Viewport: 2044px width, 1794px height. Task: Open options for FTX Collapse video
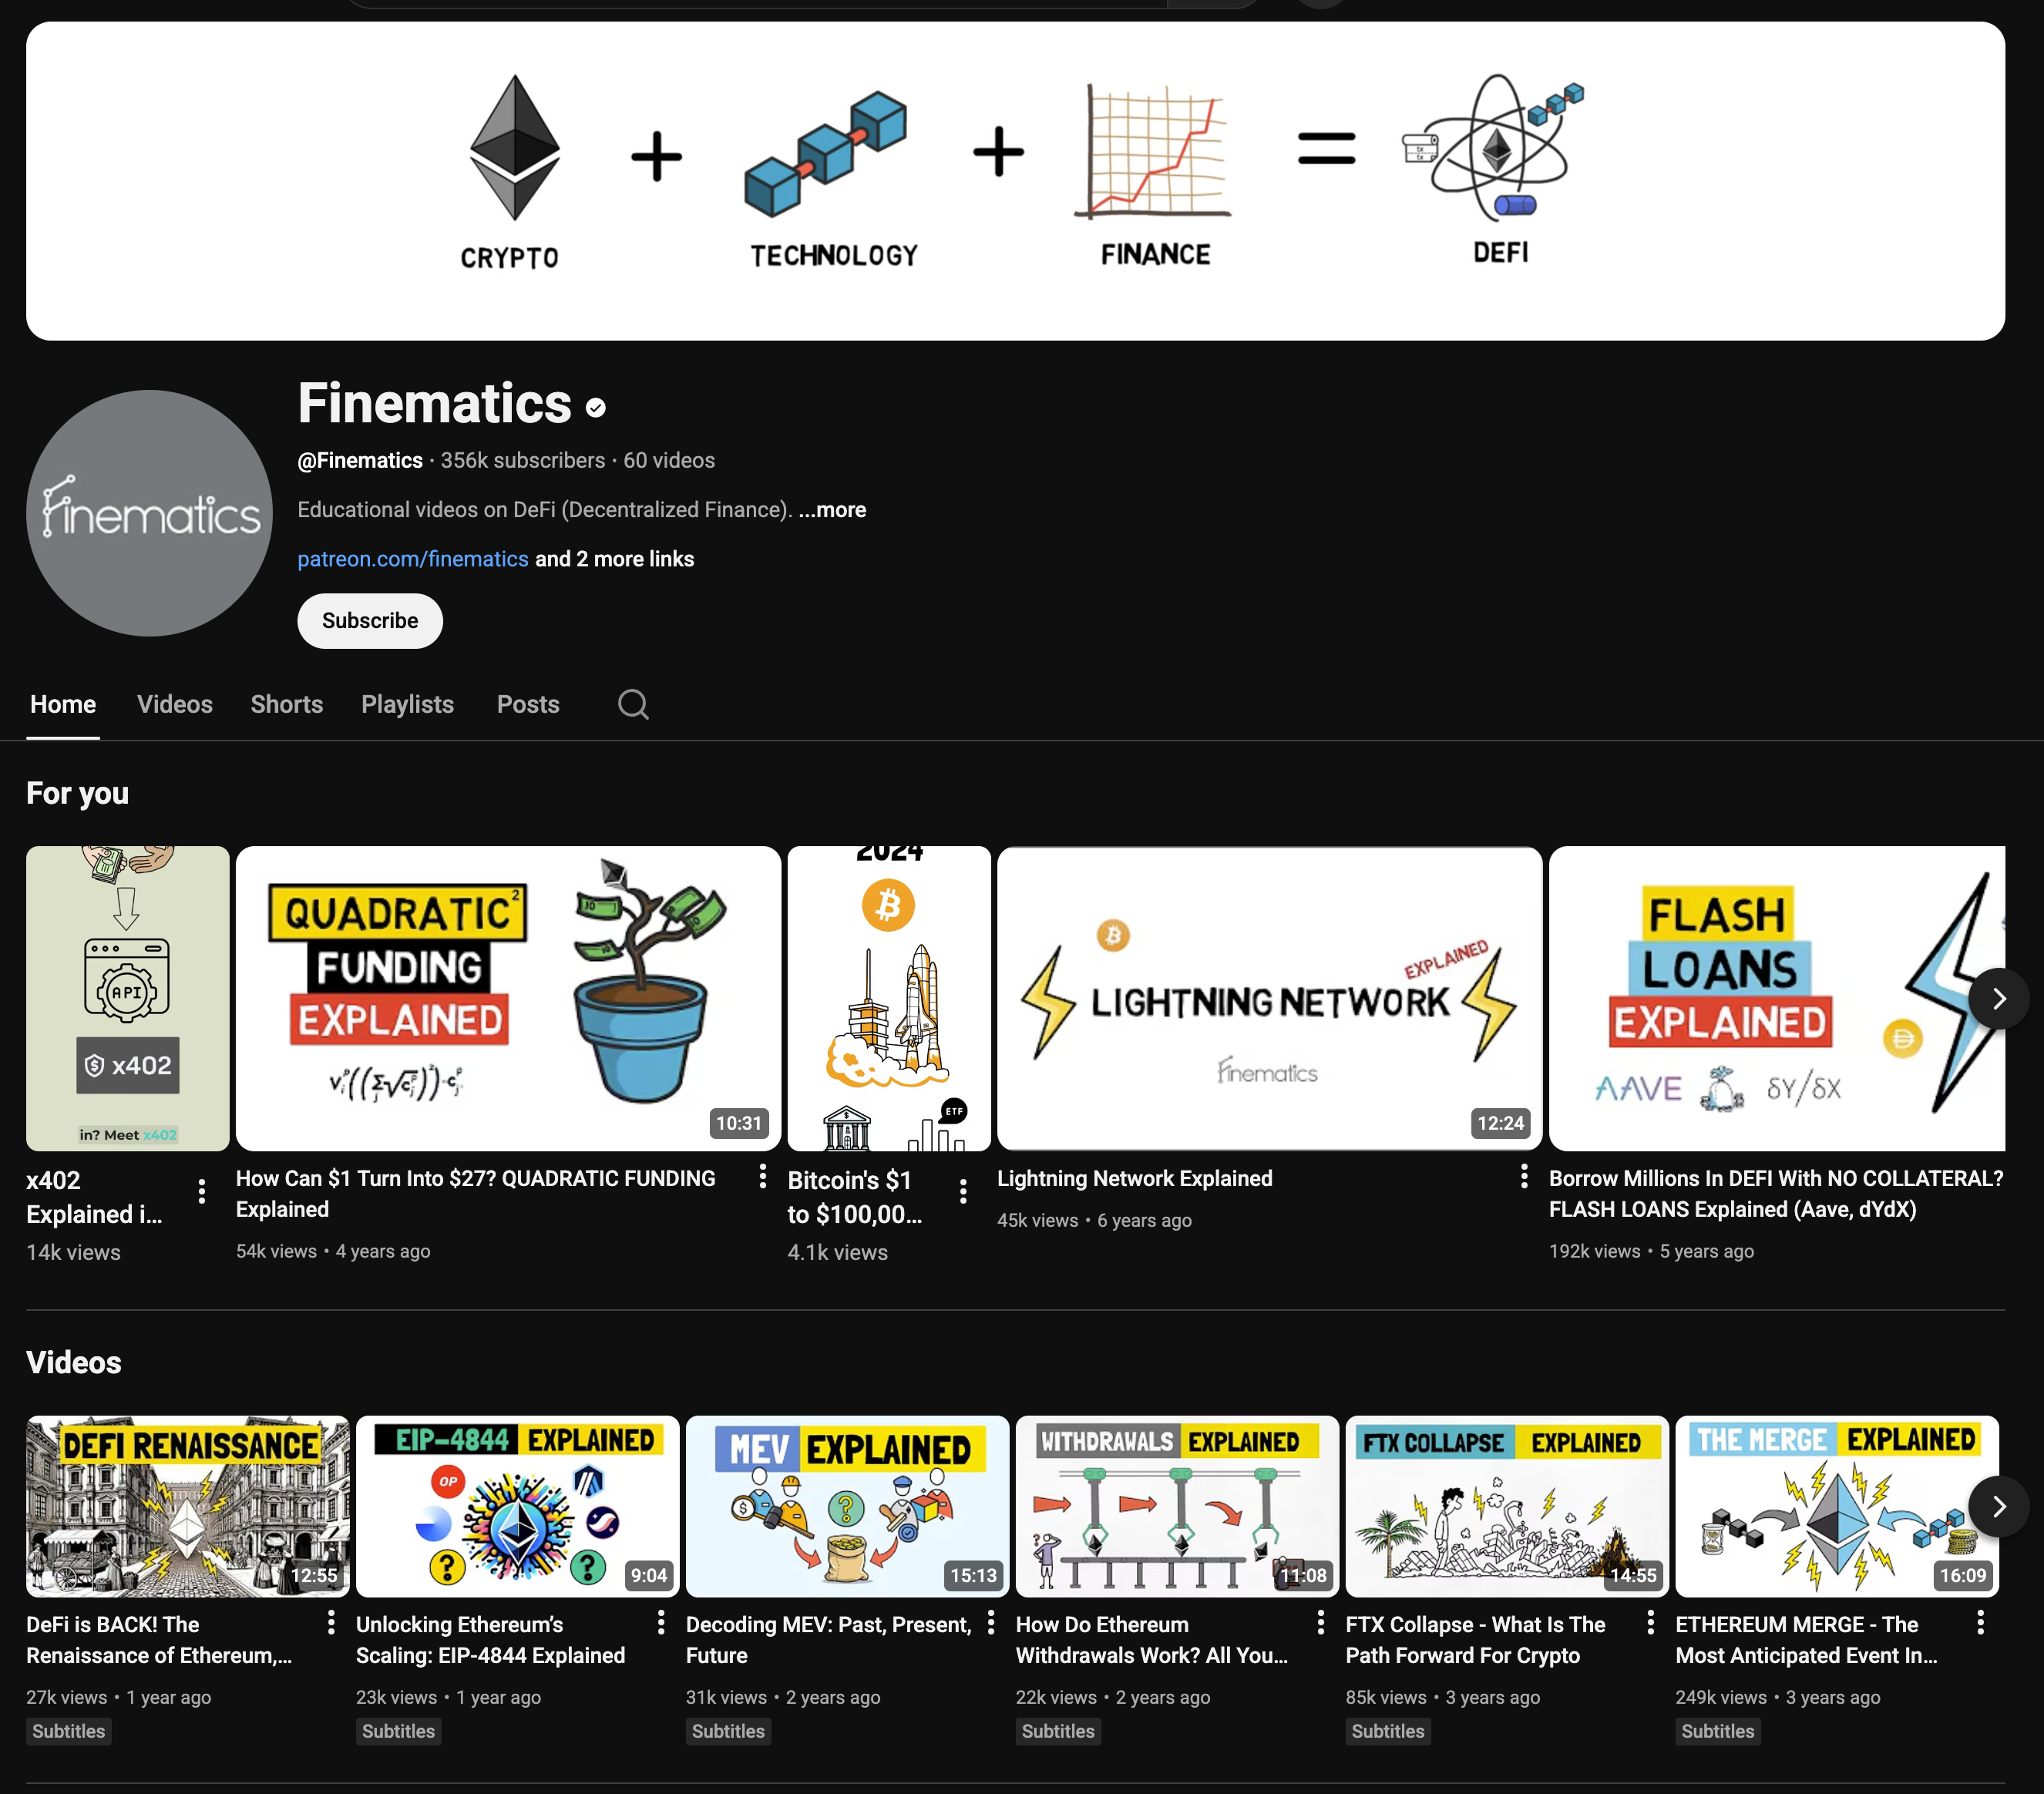point(1650,1622)
